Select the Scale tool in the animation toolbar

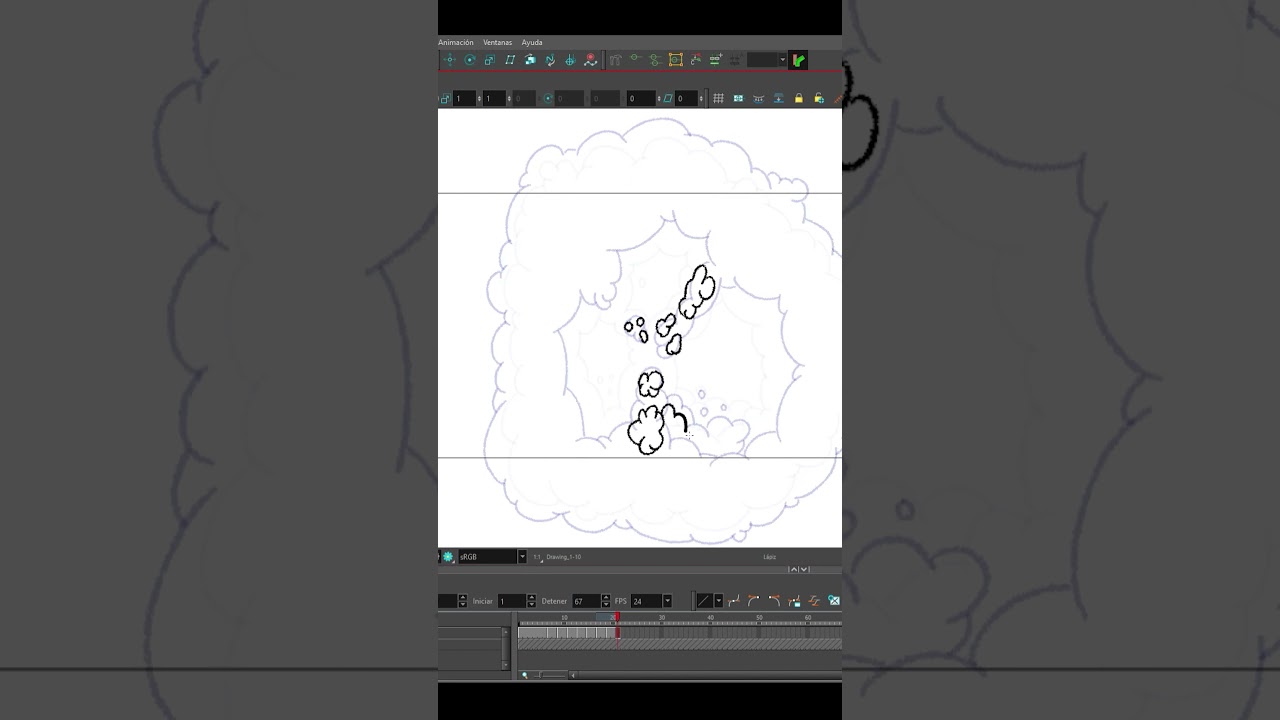tap(489, 60)
